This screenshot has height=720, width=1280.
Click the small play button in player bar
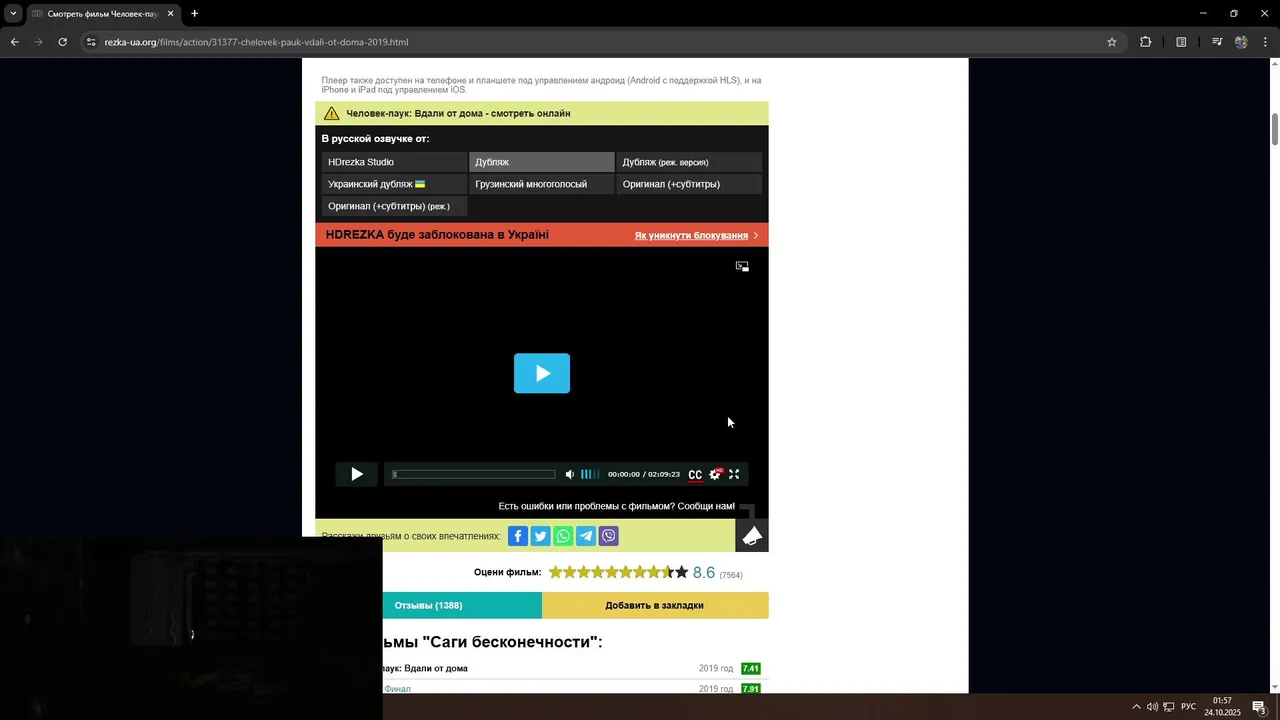click(357, 474)
